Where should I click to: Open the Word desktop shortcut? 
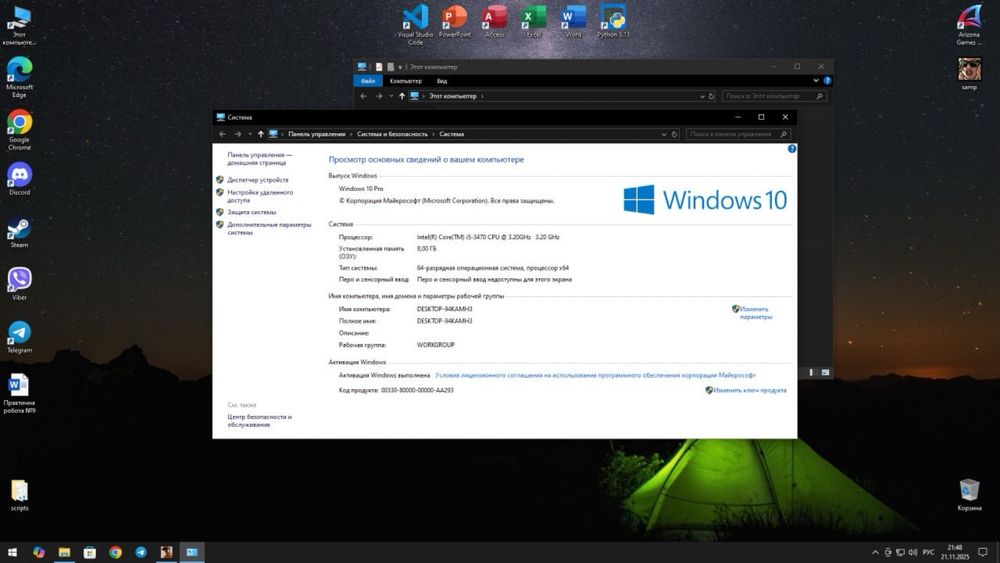click(573, 21)
